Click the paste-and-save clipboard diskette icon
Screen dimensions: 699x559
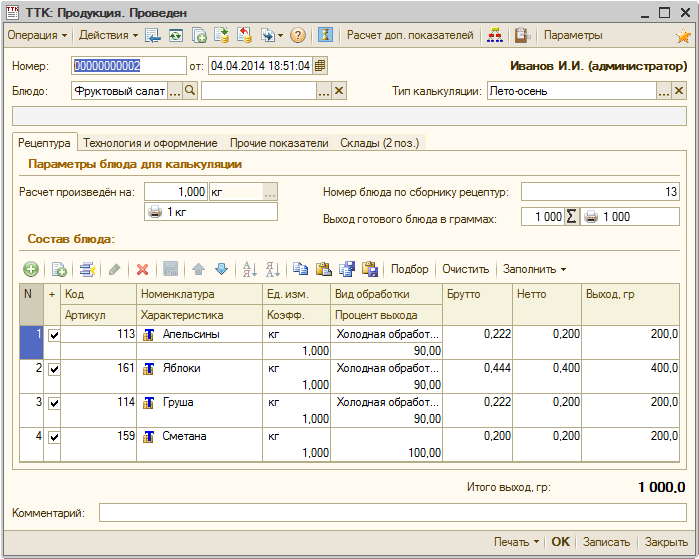(370, 269)
